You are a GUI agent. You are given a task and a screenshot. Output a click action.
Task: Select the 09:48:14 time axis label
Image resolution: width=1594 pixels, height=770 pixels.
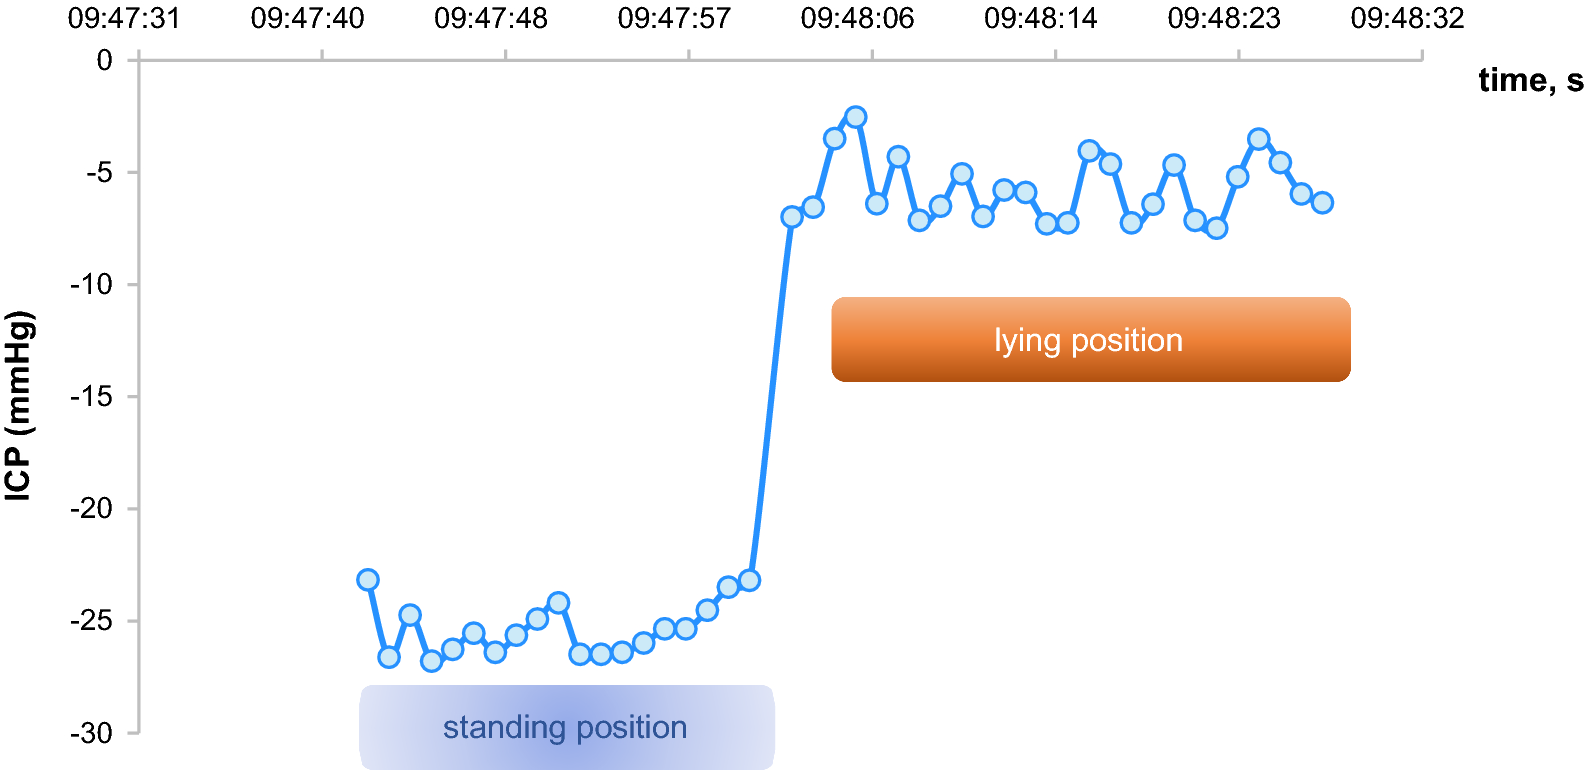(1041, 18)
